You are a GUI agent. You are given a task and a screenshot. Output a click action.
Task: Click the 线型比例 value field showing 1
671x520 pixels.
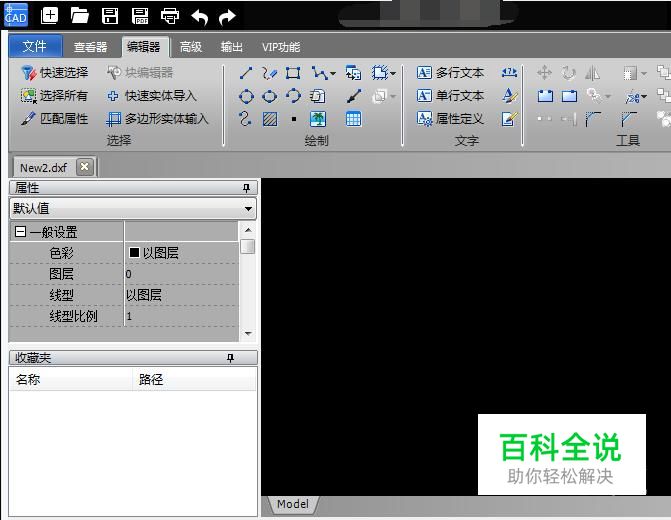coord(181,316)
